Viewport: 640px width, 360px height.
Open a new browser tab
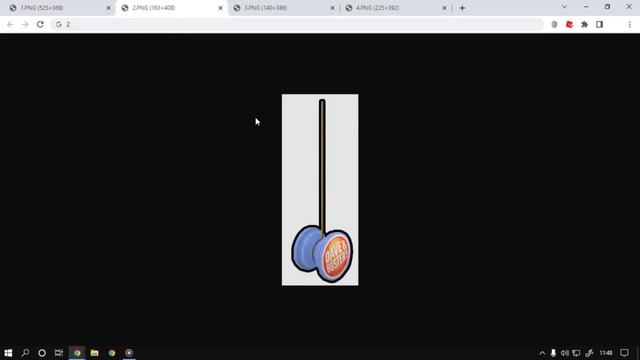coord(462,8)
